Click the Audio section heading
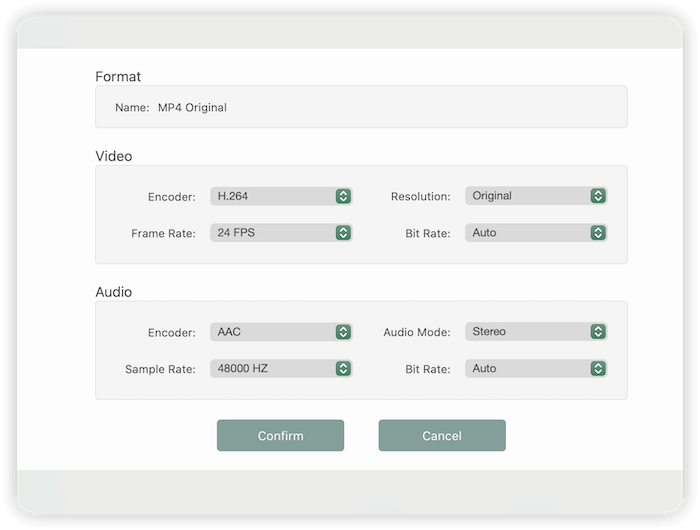 coord(114,292)
